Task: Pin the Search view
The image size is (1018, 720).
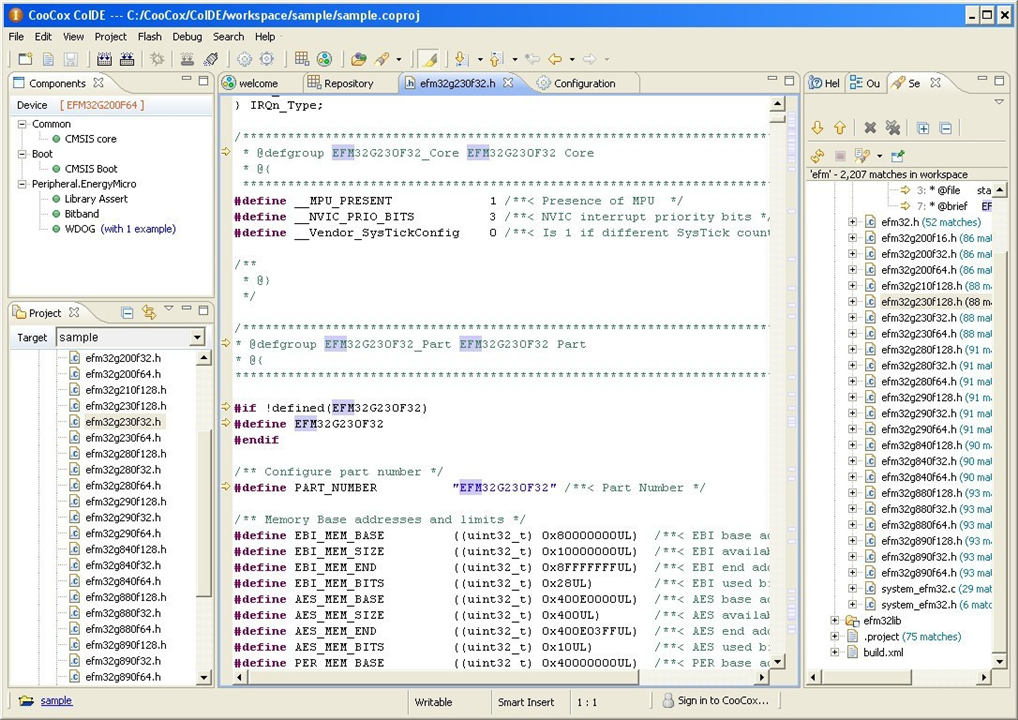Action: pos(897,156)
